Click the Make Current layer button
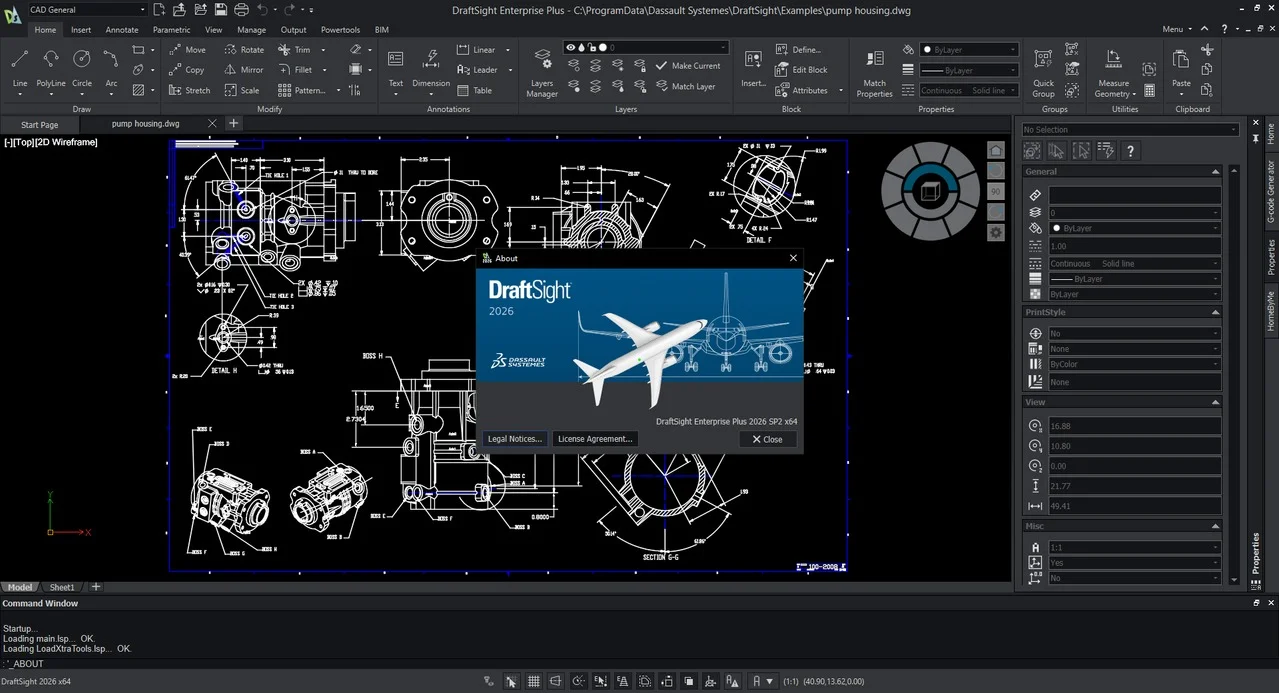This screenshot has width=1279, height=693. [688, 66]
